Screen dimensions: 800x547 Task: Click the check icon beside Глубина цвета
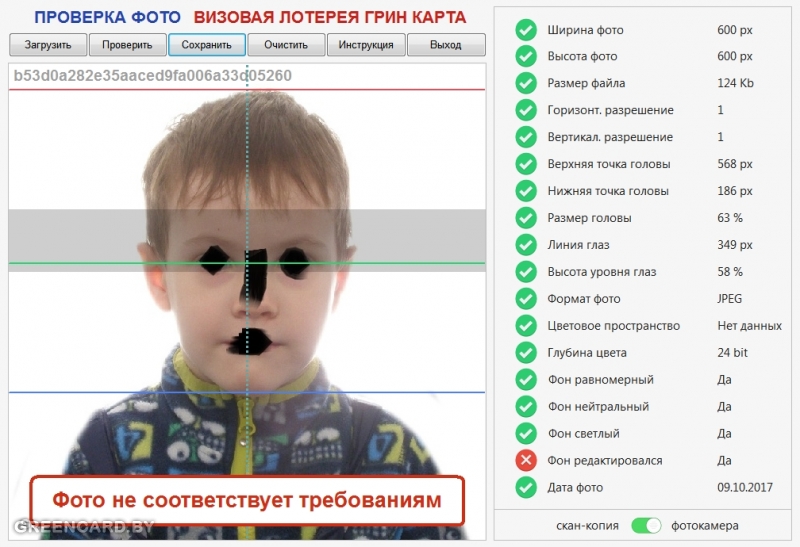[526, 353]
